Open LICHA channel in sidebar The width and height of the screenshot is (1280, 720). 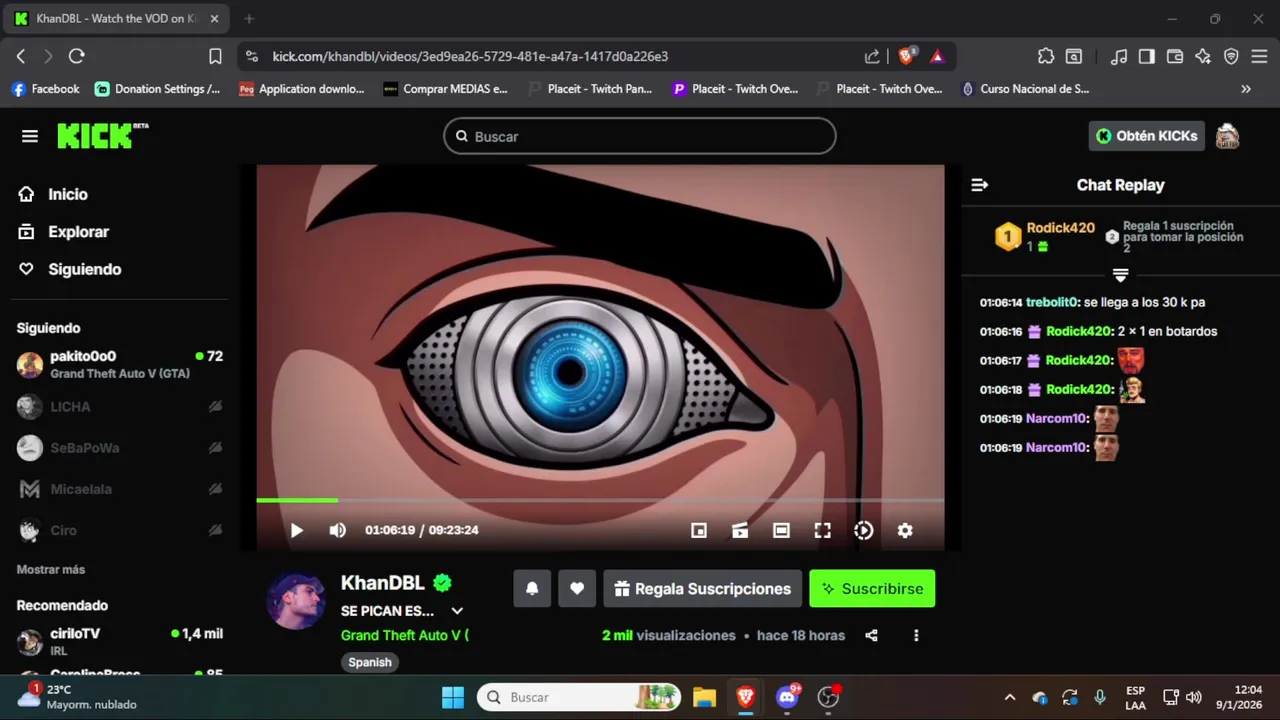click(x=120, y=407)
